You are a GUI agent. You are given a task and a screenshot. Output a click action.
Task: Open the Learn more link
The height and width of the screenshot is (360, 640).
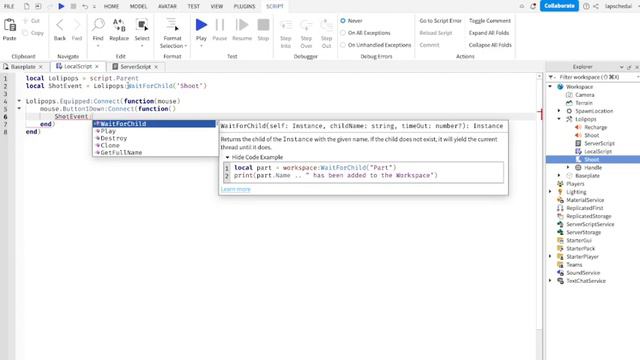(x=236, y=189)
